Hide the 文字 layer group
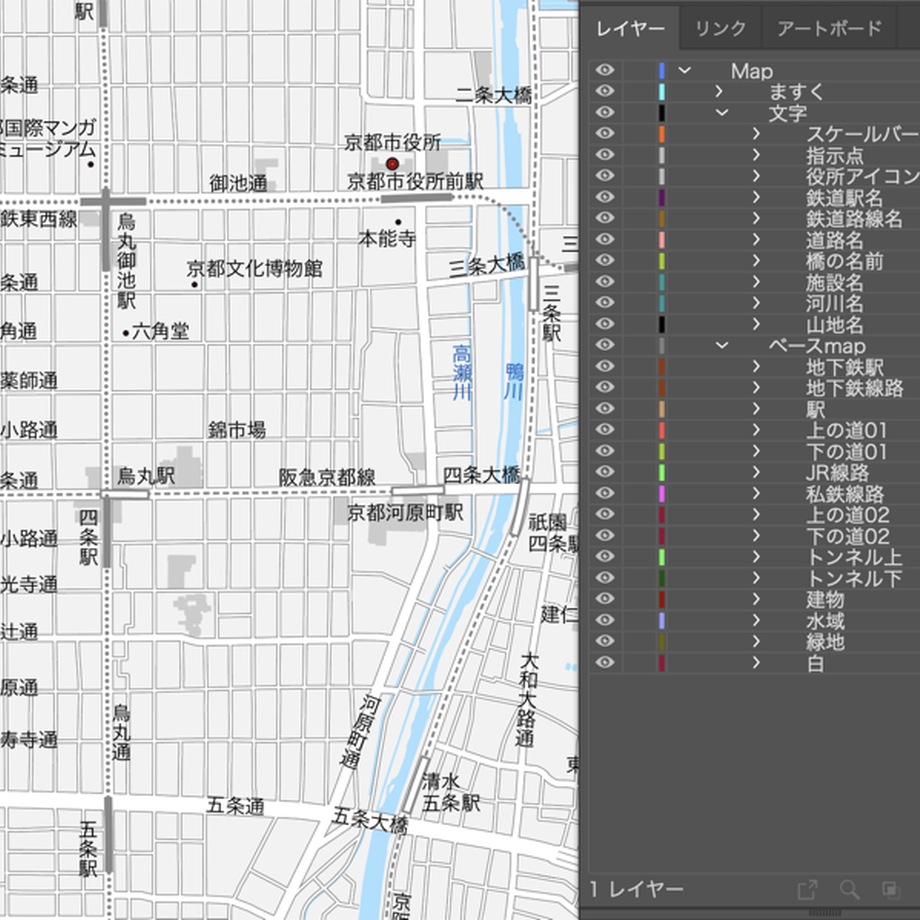 [605, 112]
